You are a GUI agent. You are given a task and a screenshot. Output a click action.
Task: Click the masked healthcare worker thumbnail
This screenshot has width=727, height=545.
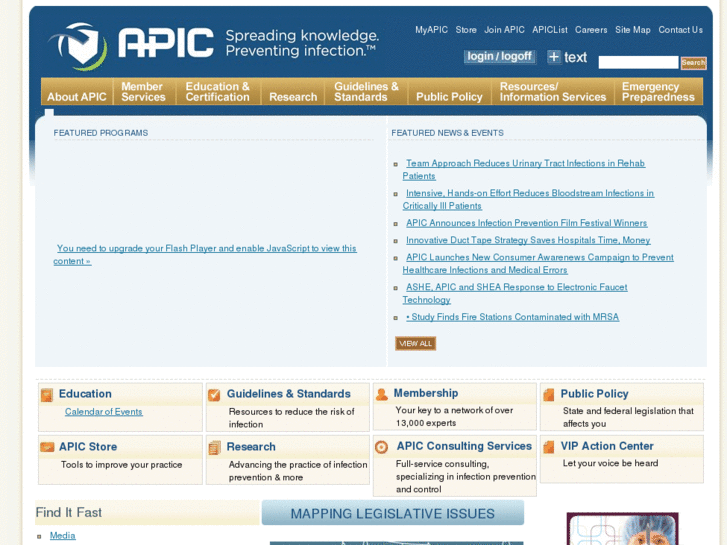[x=622, y=529]
